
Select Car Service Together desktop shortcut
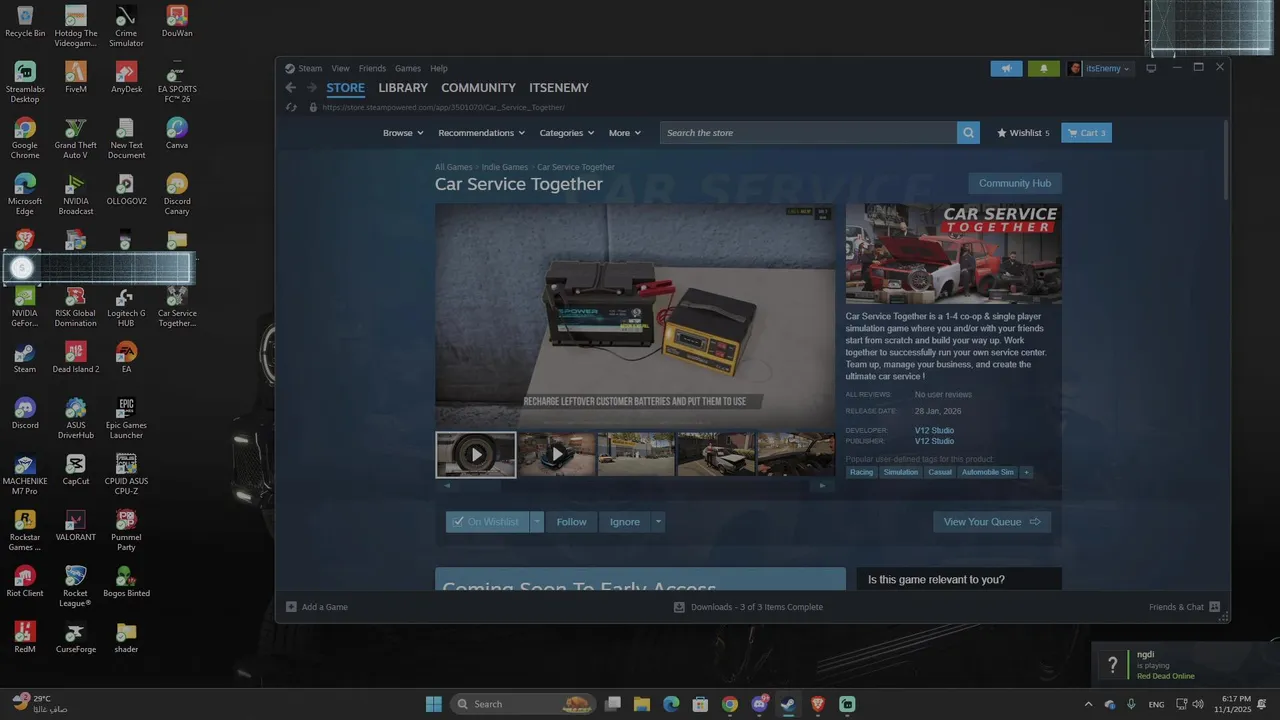click(x=177, y=306)
